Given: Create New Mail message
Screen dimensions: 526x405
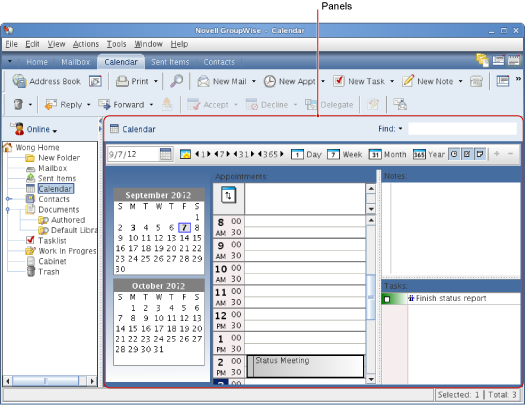Looking at the screenshot, I should pyautogui.click(x=222, y=81).
